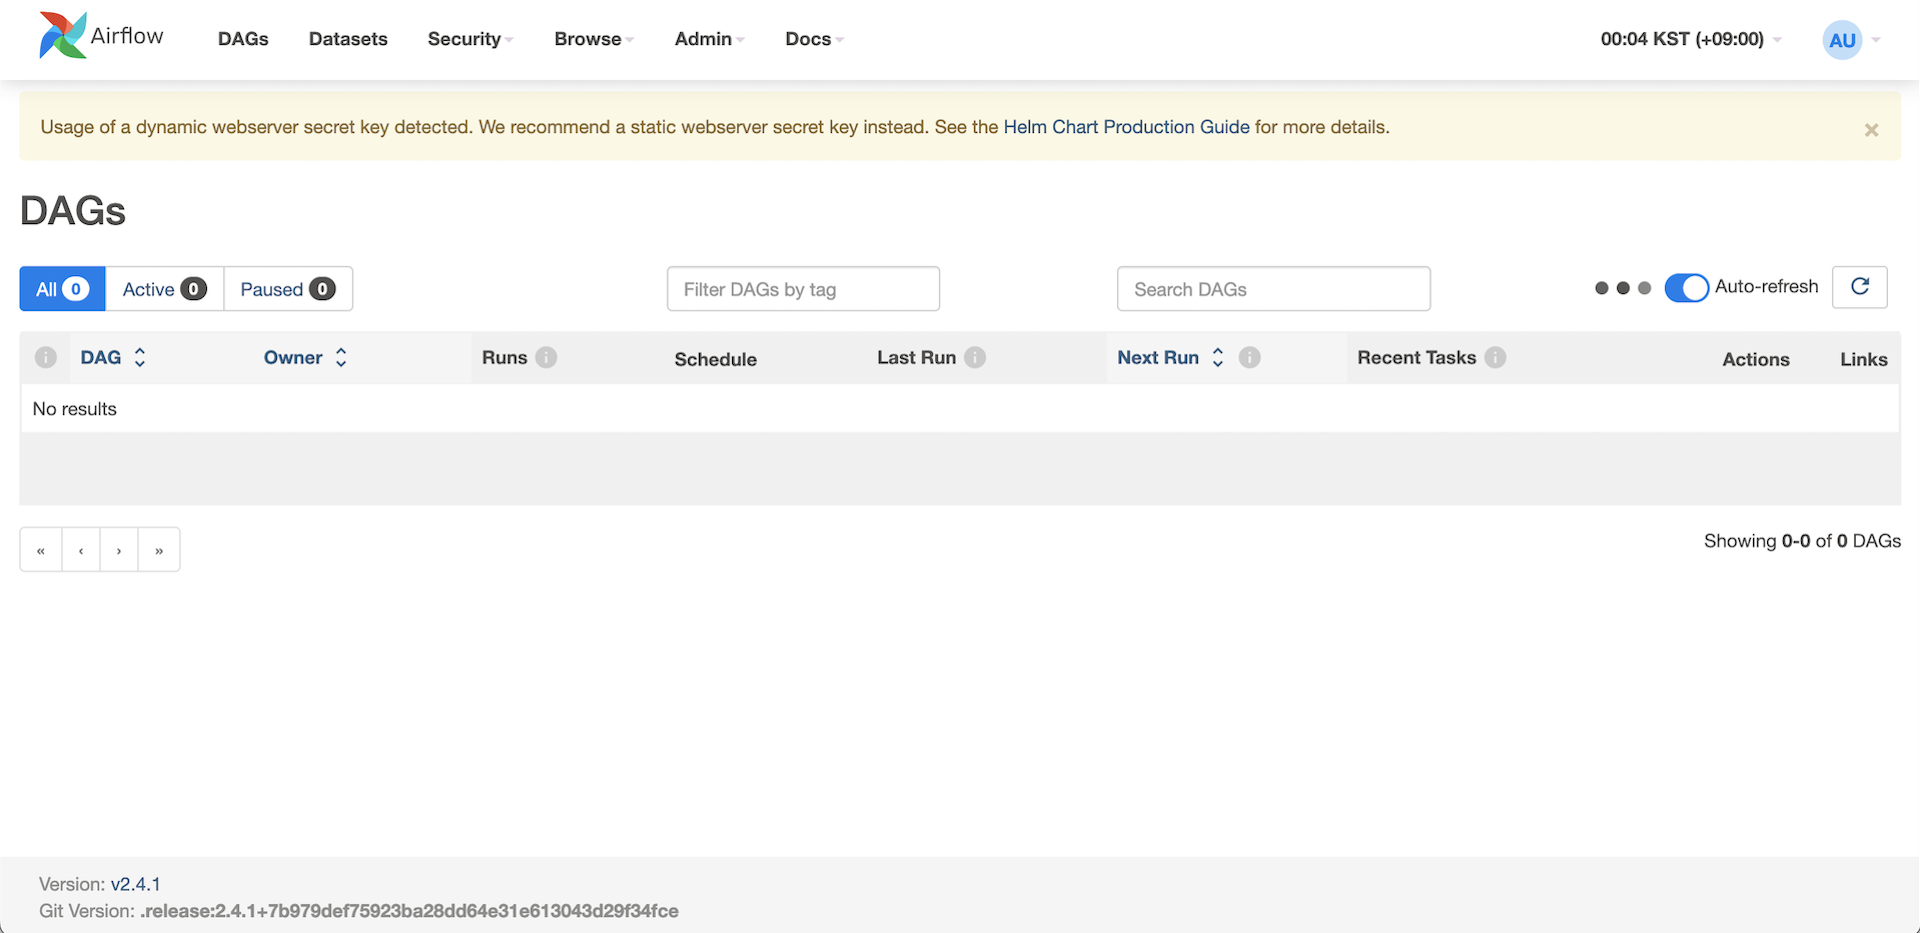Image resolution: width=1920 pixels, height=933 pixels.
Task: Open the Browse dropdown menu
Action: click(x=594, y=39)
